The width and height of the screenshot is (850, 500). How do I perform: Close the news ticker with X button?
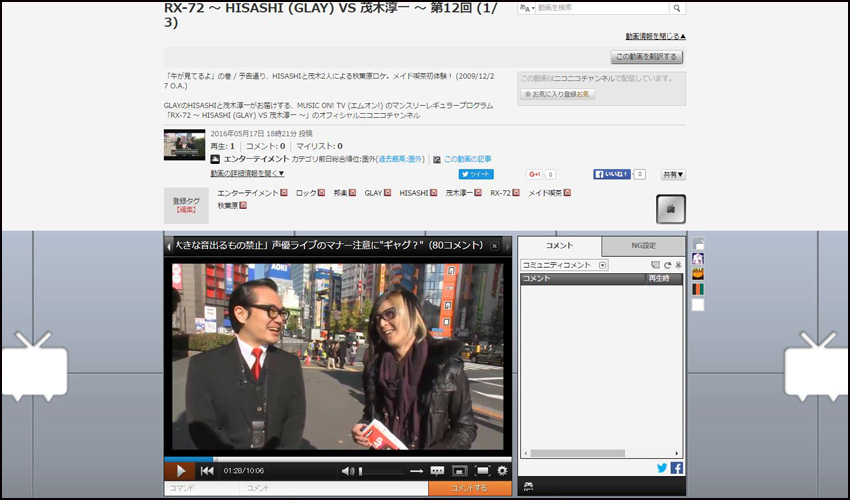[x=494, y=246]
